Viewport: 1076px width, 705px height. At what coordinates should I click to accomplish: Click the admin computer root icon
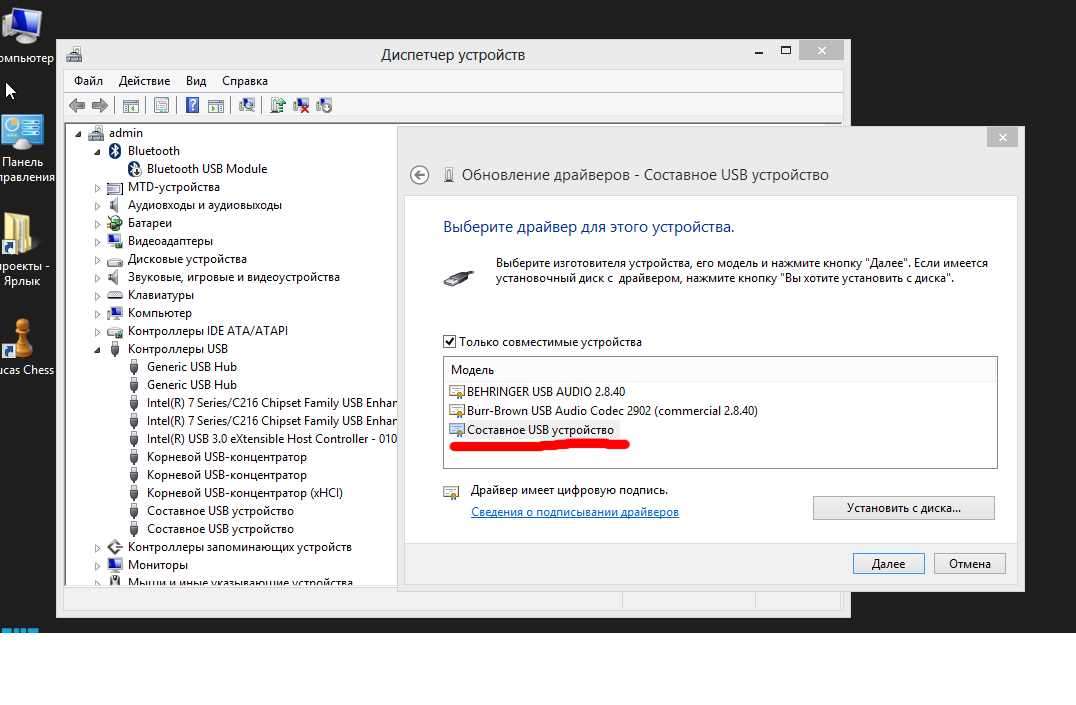(x=96, y=133)
